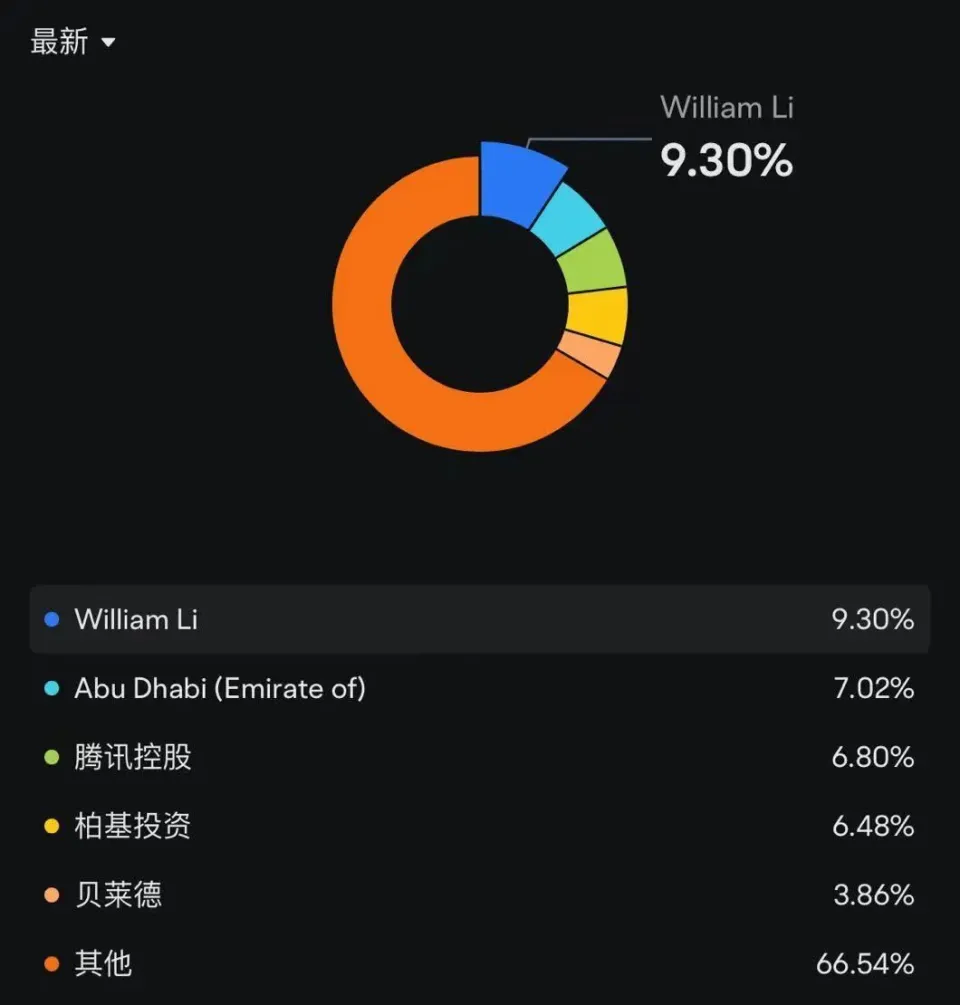Screen dimensions: 960x1005
Task: Click the yellow dot beside 柏基投资
Action: point(52,826)
